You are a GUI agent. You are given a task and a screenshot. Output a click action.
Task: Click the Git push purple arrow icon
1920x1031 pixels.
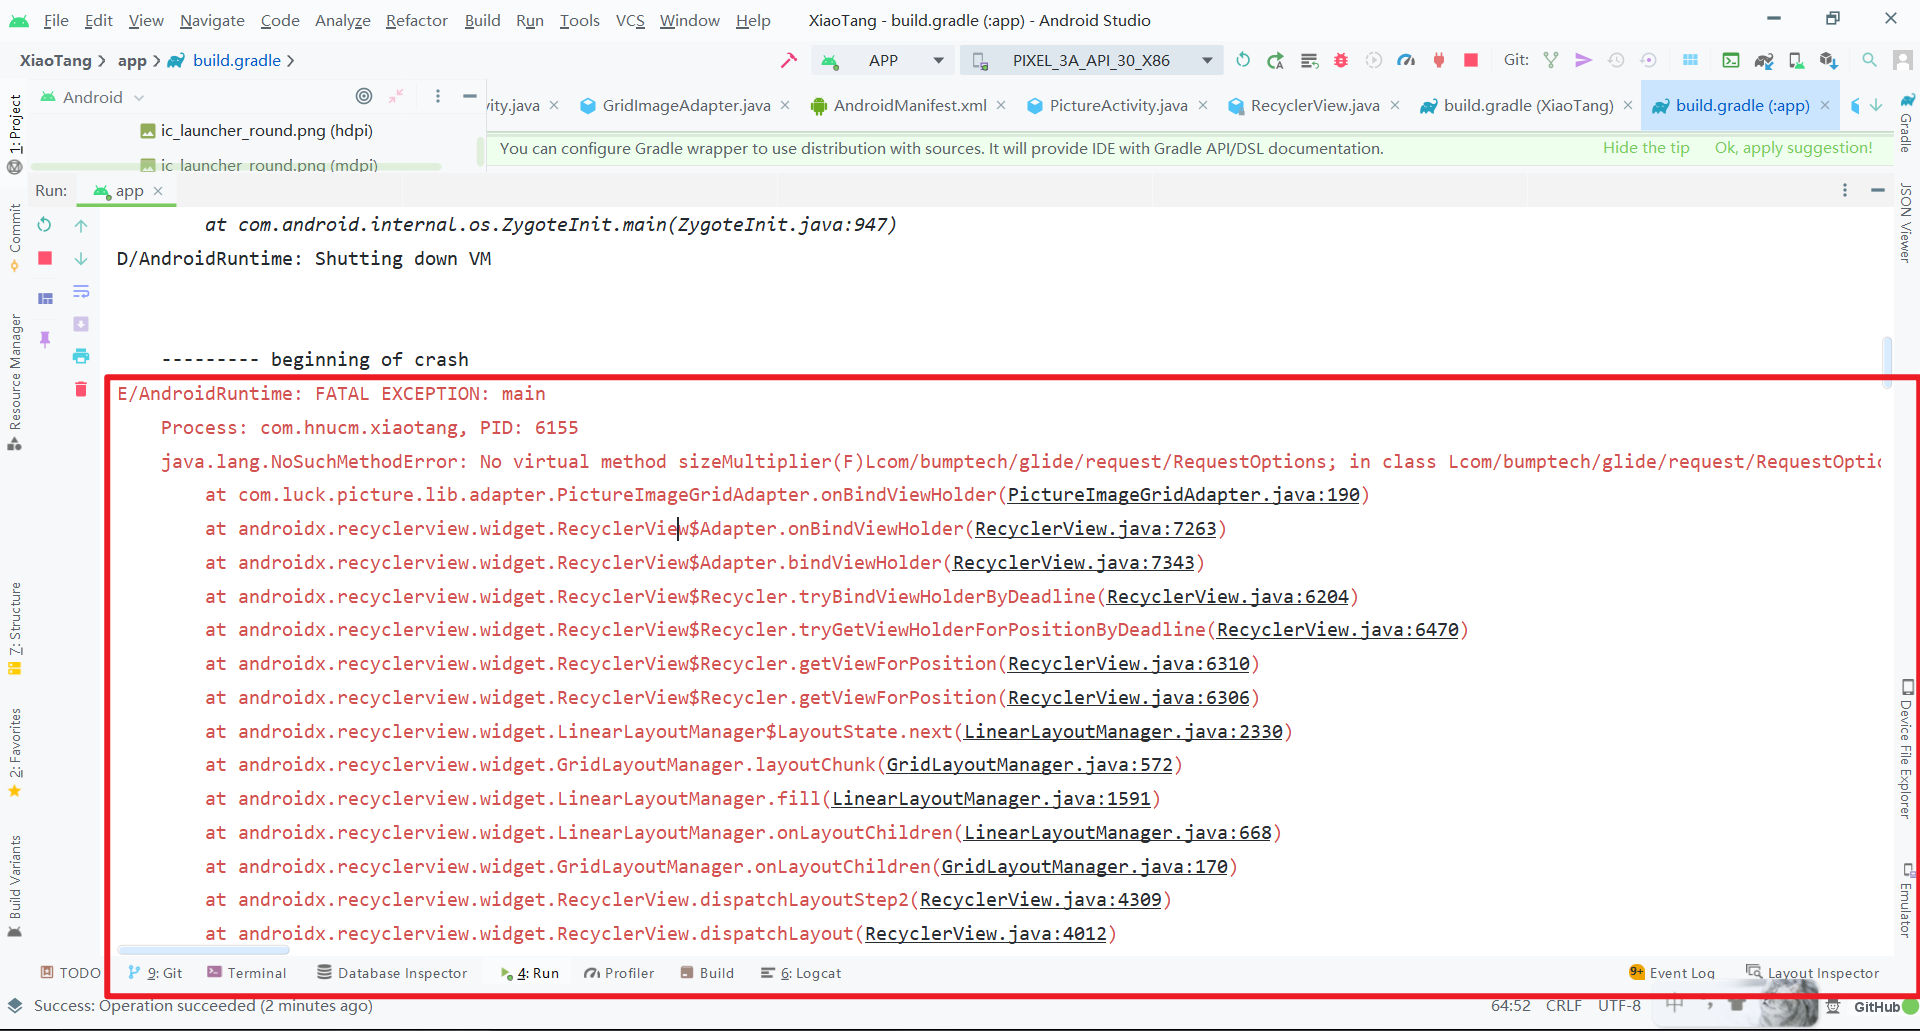pos(1583,60)
